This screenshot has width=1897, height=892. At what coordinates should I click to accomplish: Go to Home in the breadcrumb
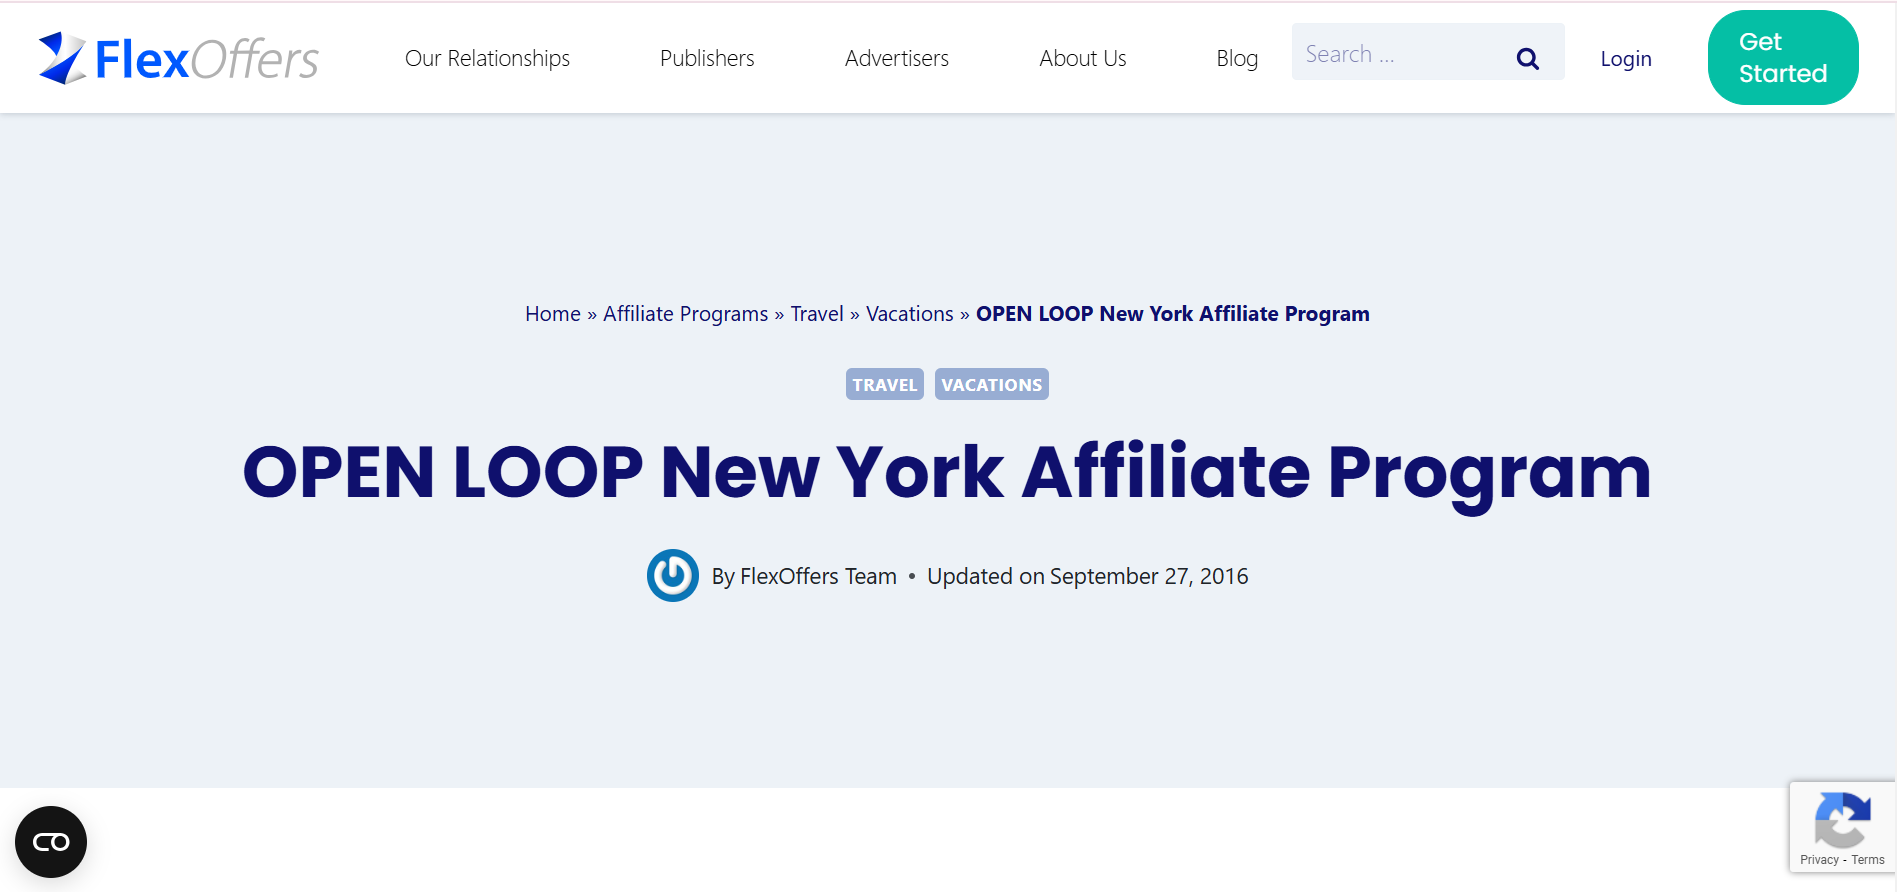[553, 314]
